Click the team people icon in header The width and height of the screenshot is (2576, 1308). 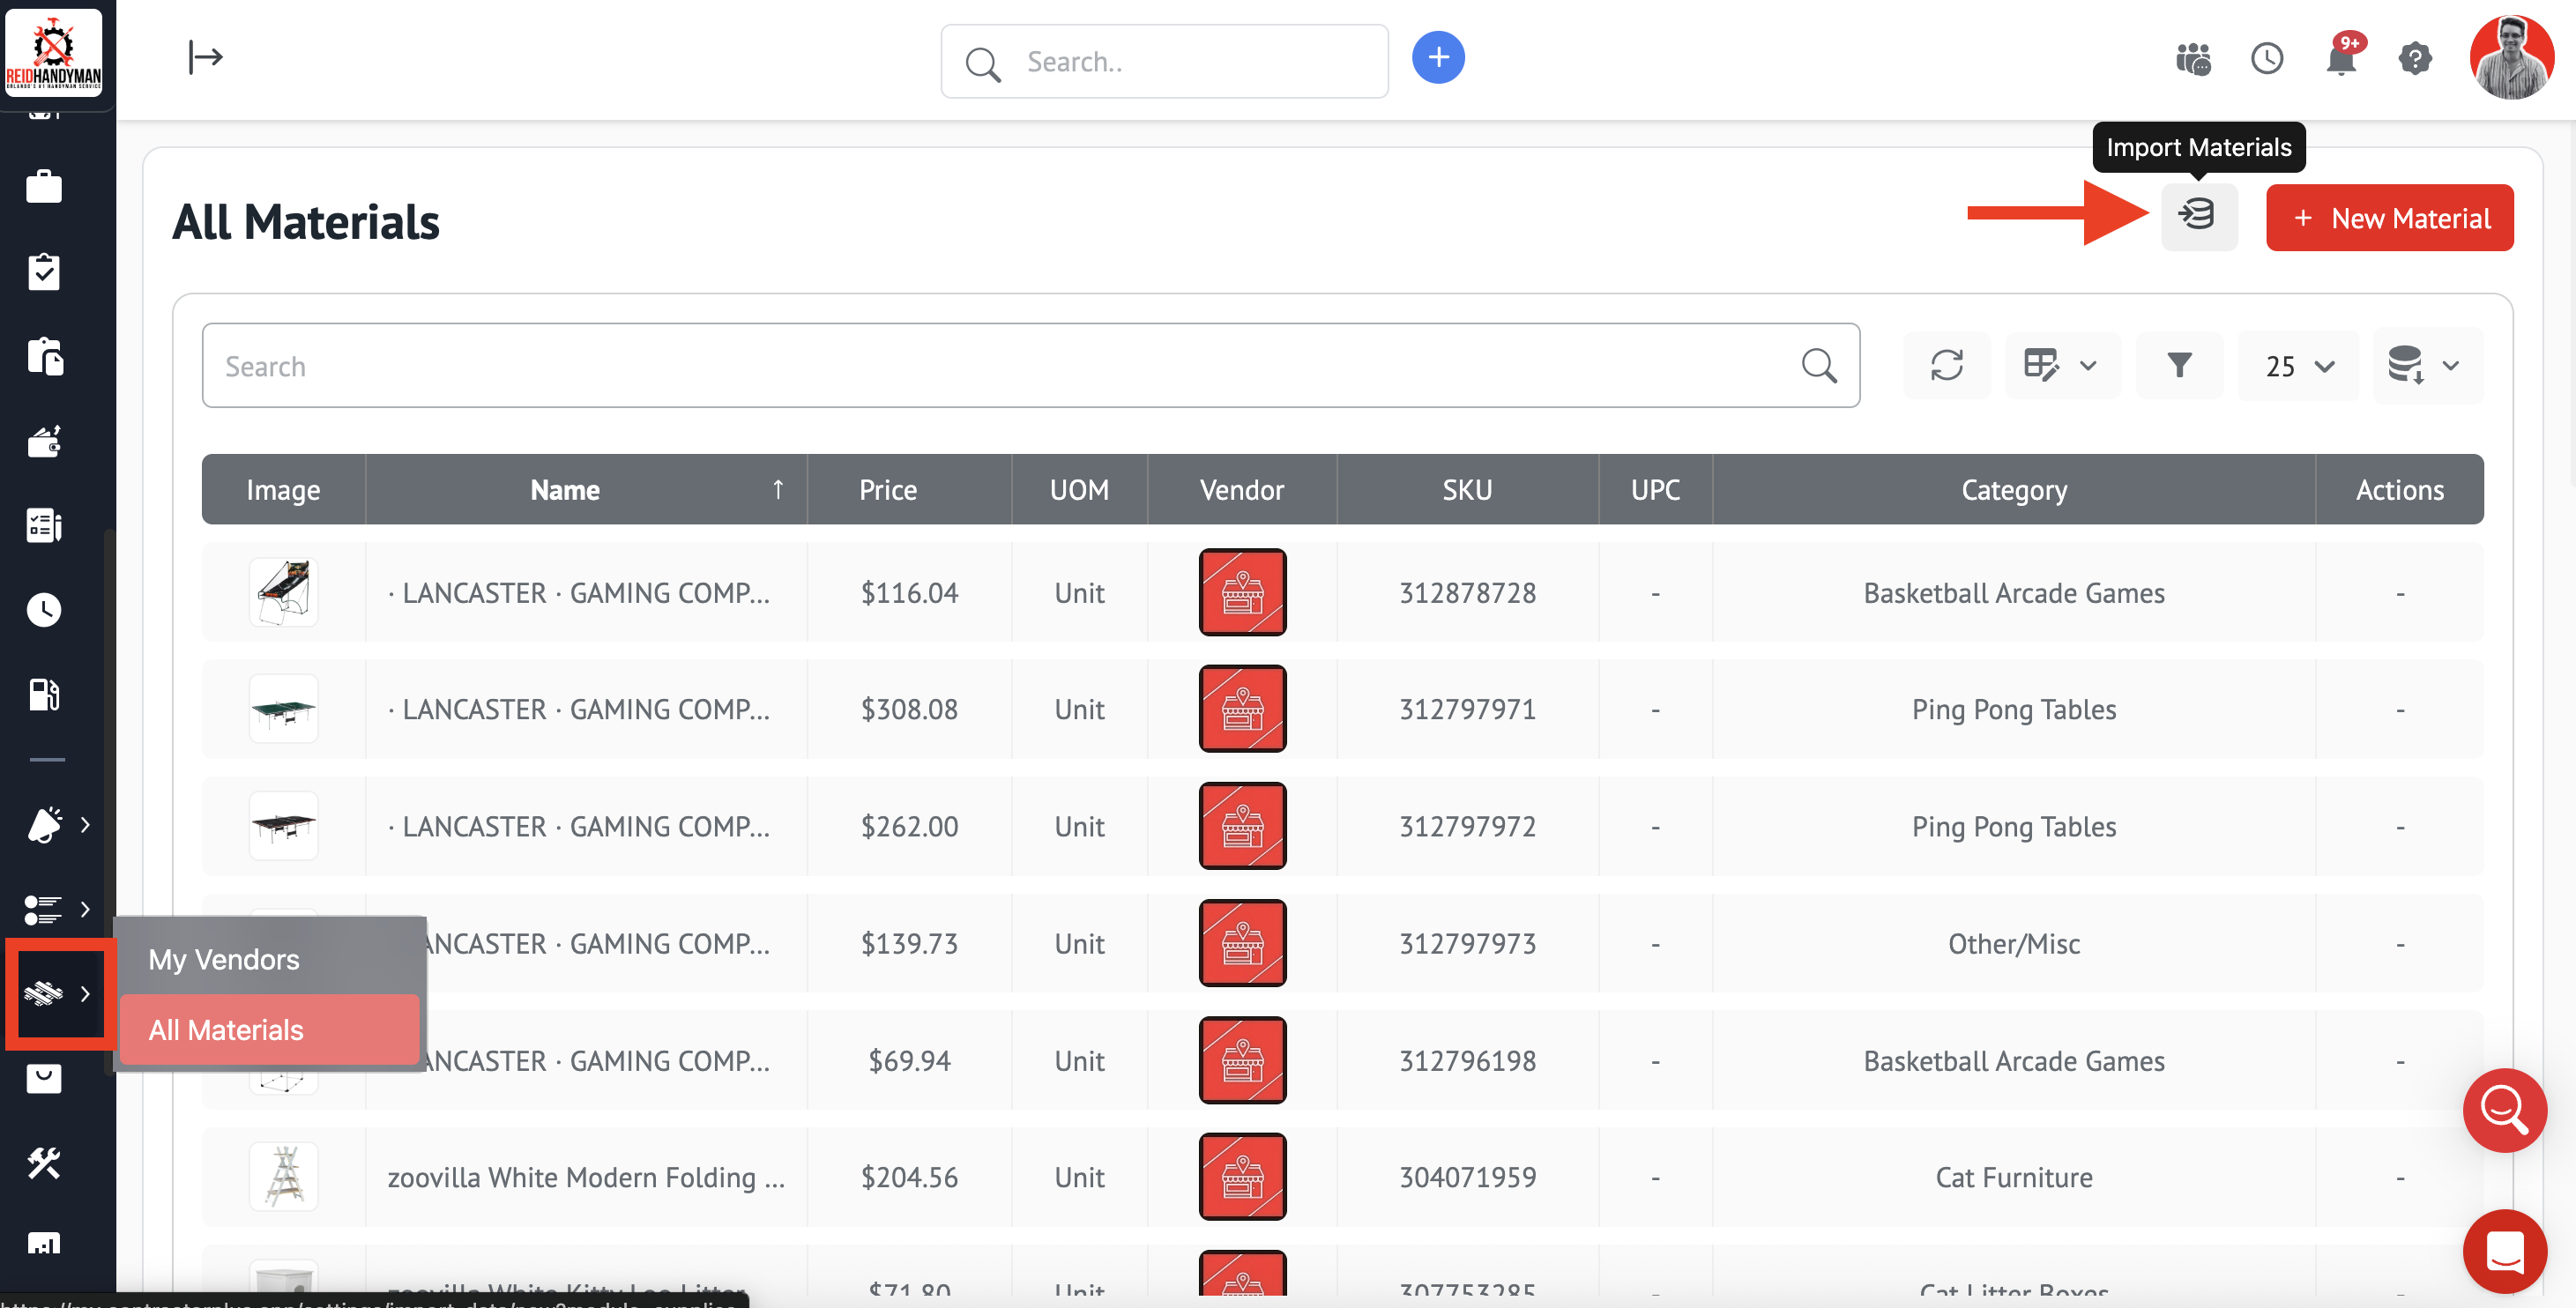(2193, 59)
